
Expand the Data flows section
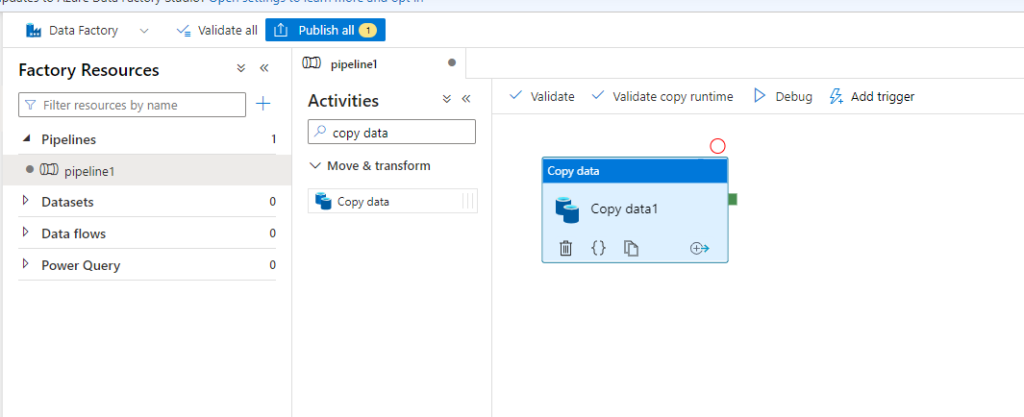[x=26, y=234]
